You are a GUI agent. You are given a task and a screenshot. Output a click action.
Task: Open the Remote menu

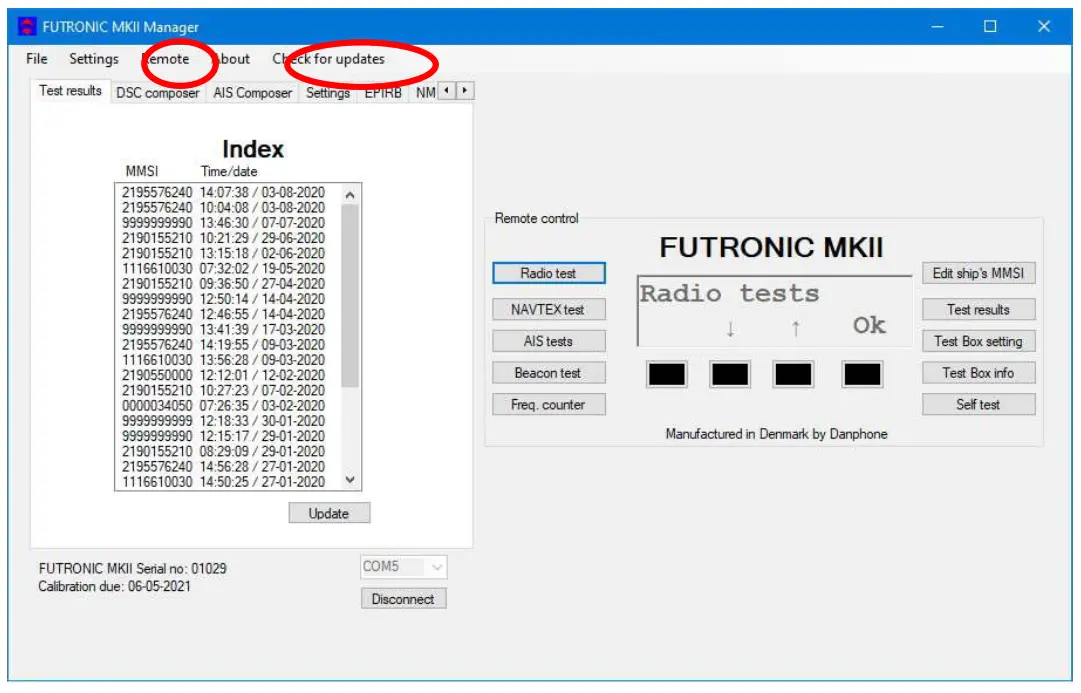(x=169, y=59)
